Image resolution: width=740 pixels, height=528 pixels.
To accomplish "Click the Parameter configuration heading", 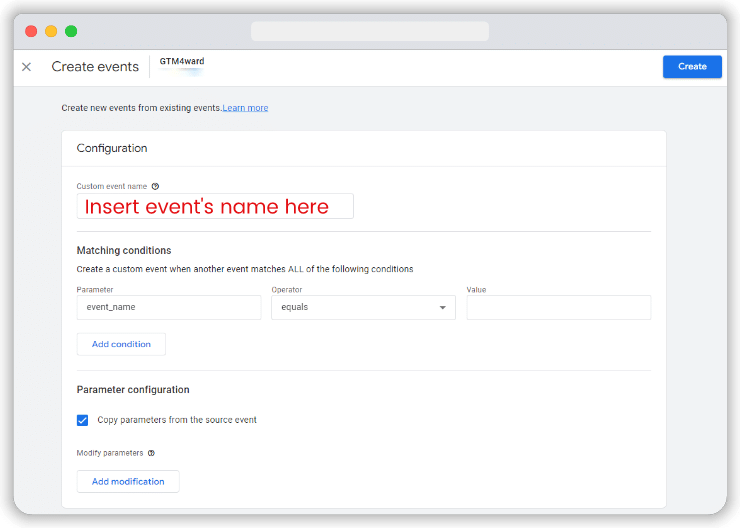I will (133, 390).
